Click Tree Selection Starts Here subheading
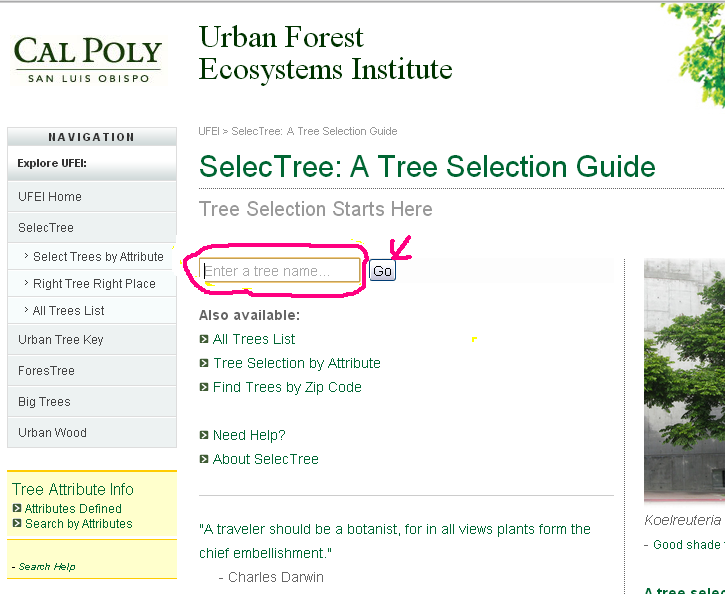 316,209
